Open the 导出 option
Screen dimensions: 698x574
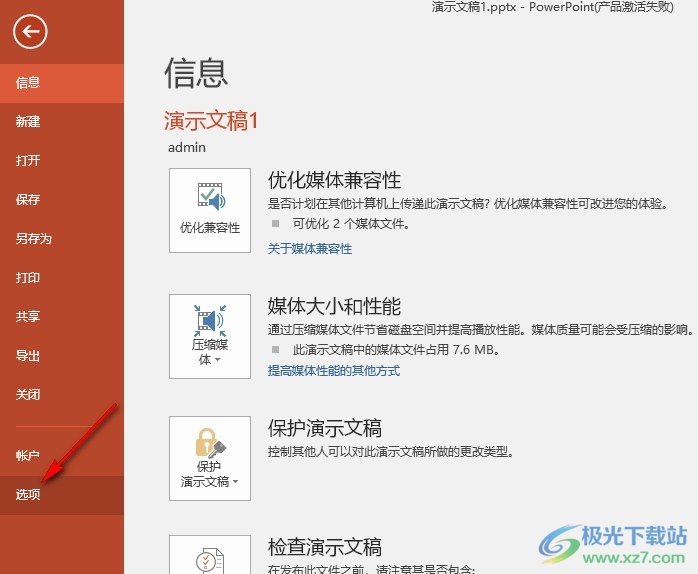[x=62, y=356]
